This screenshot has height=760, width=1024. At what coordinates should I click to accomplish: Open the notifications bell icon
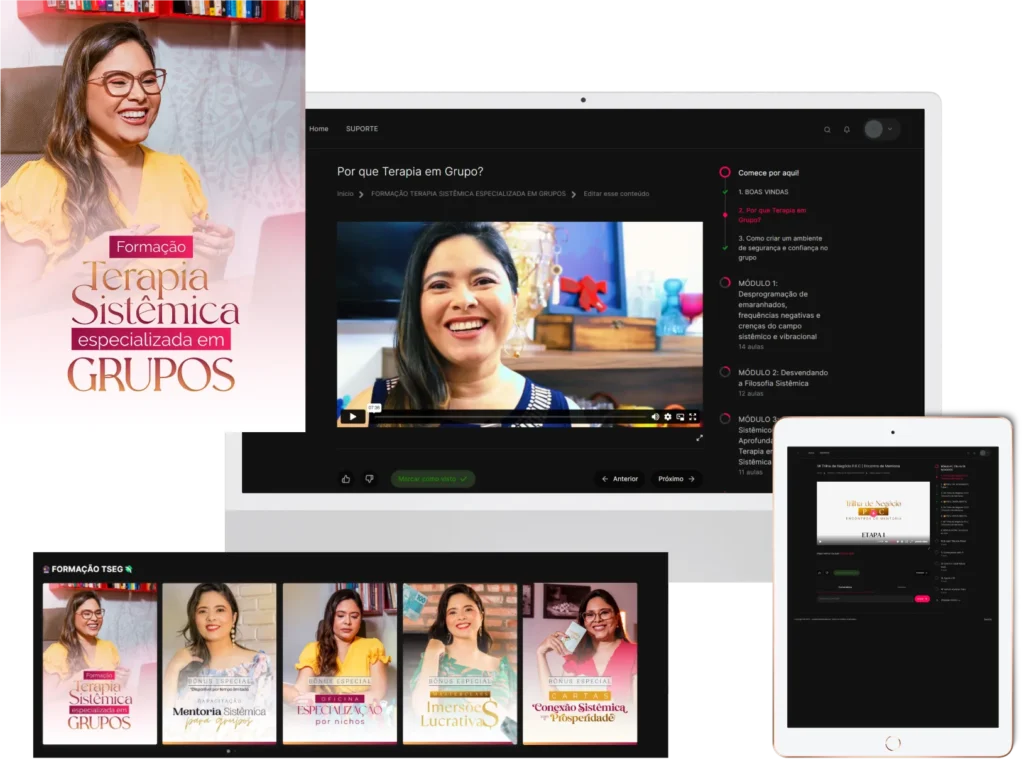(x=847, y=130)
